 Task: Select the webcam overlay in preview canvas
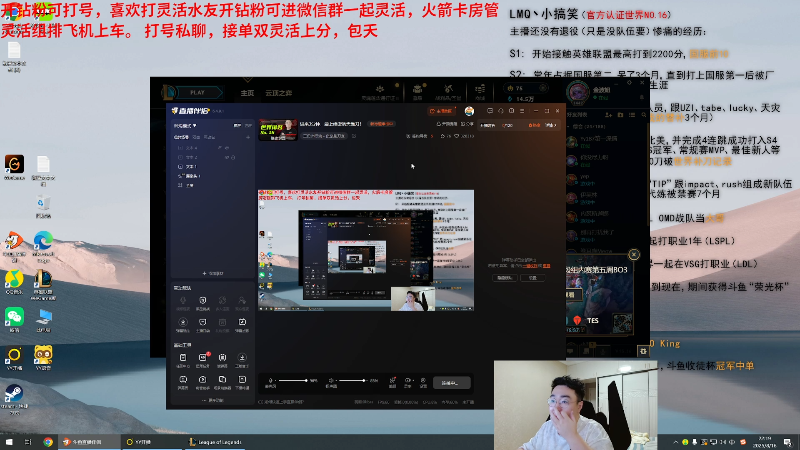coord(413,299)
